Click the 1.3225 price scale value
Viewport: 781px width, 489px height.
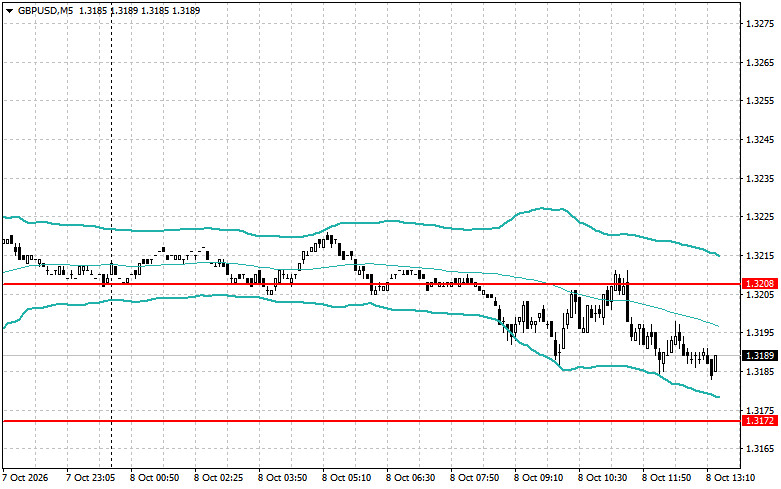pyautogui.click(x=760, y=217)
